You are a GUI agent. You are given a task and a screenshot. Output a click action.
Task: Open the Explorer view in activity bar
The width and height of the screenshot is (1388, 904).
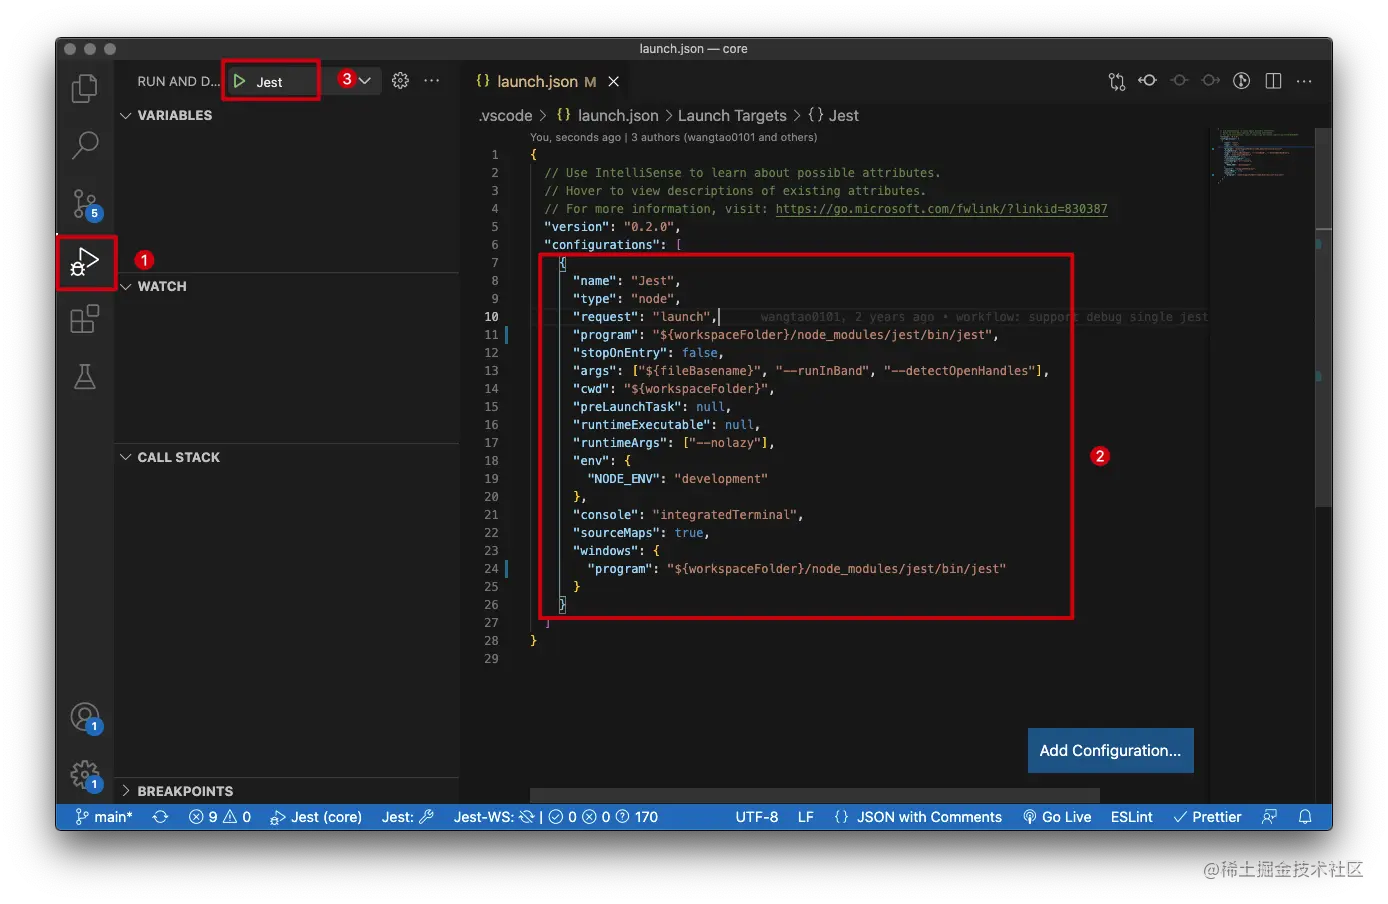(x=85, y=88)
